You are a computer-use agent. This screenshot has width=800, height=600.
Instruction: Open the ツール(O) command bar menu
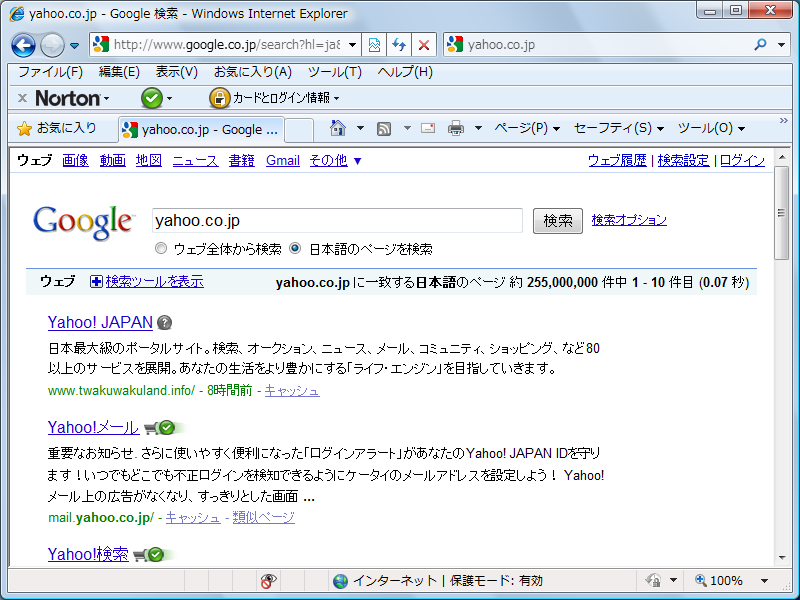711,128
